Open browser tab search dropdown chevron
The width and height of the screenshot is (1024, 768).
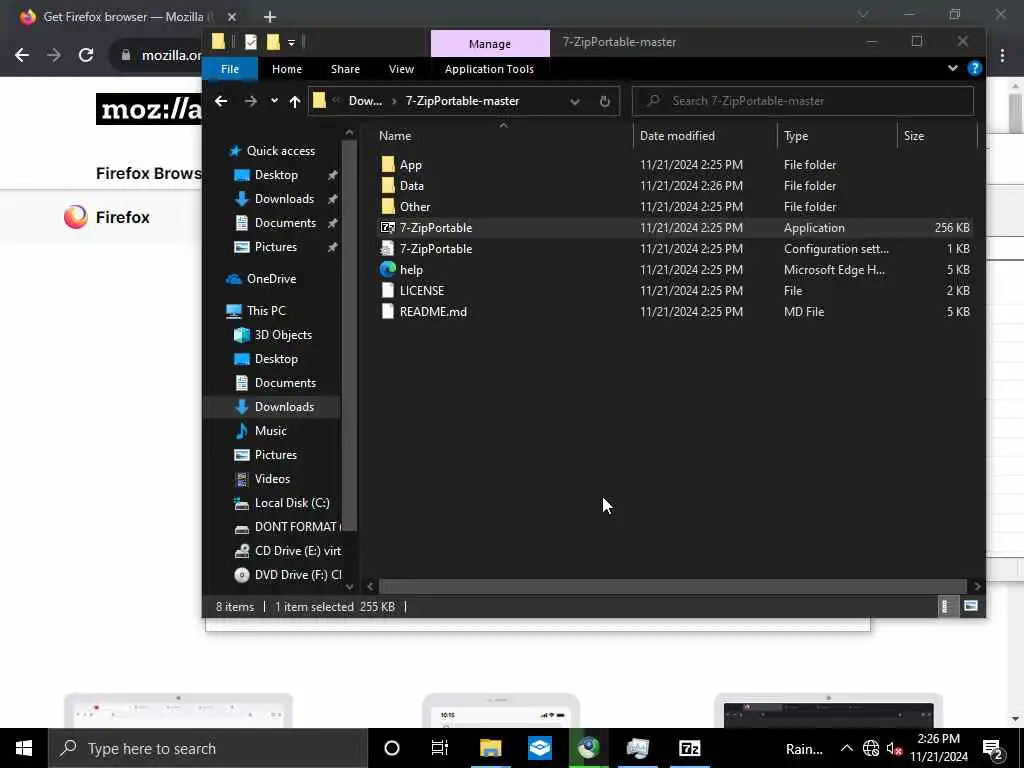(x=863, y=14)
